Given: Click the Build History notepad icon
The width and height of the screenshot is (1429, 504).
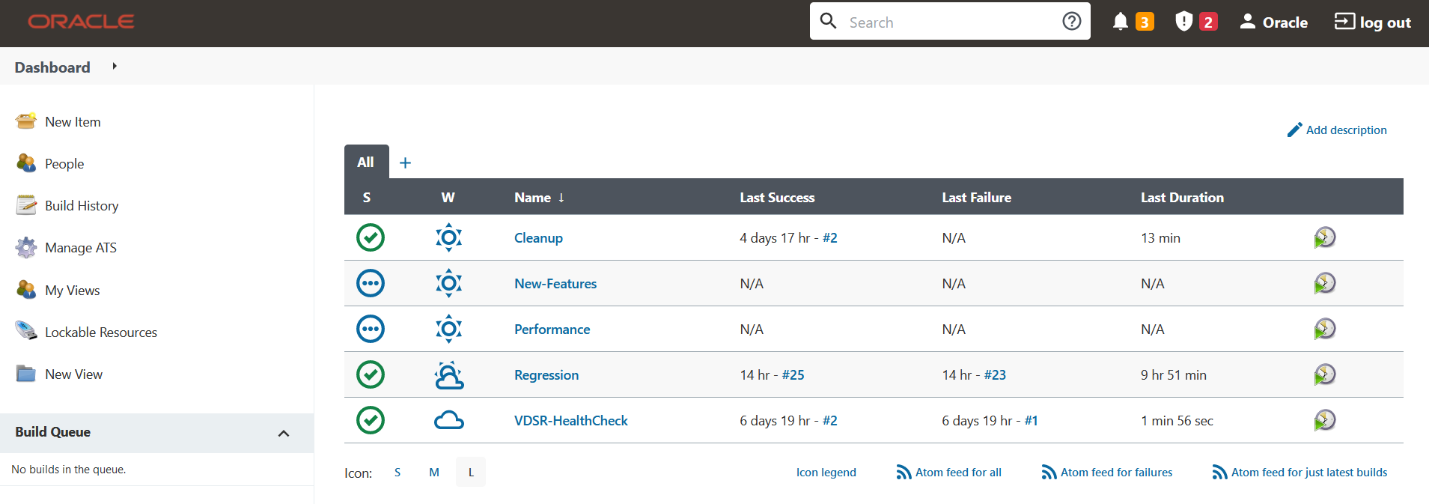Looking at the screenshot, I should [x=26, y=205].
